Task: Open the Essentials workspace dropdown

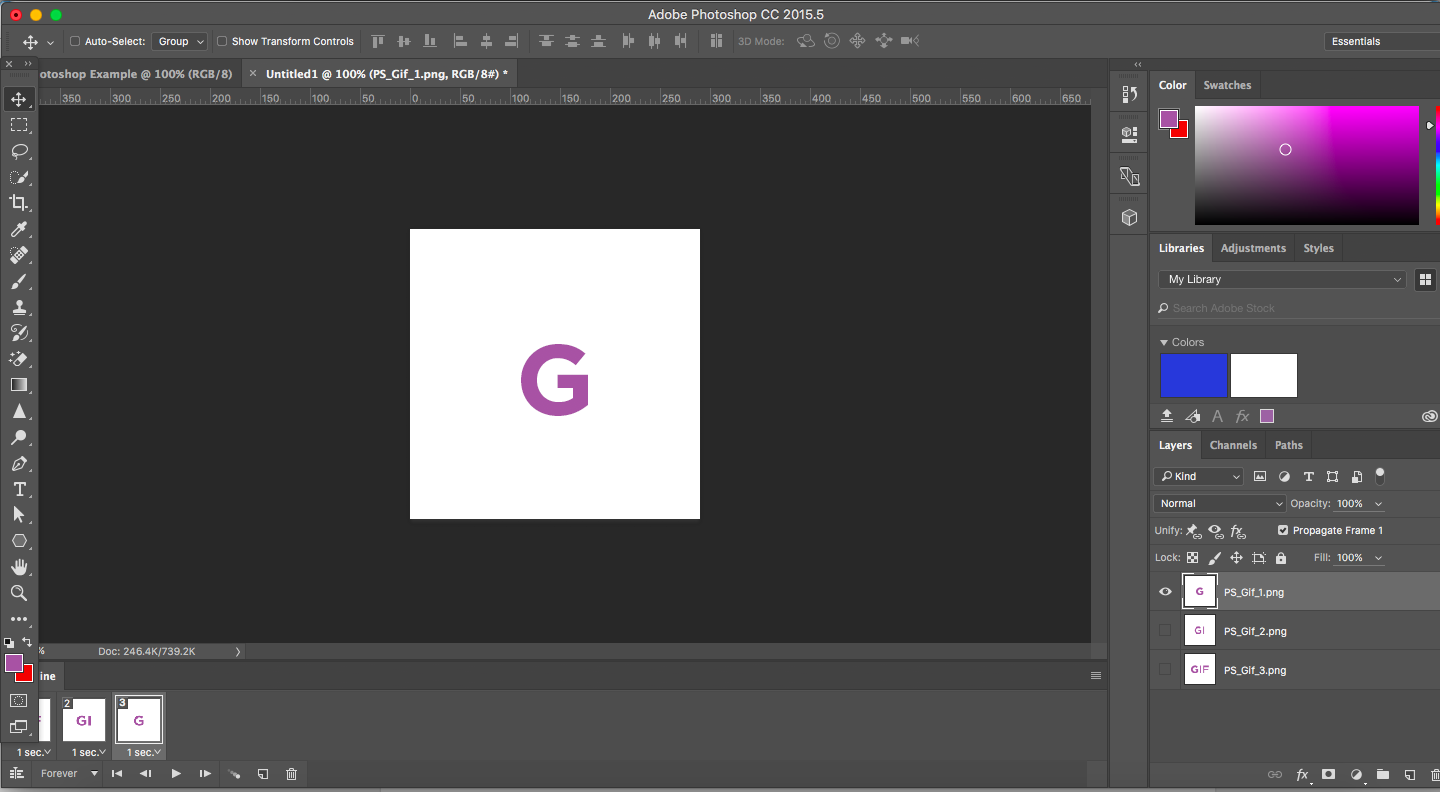Action: tap(1382, 41)
